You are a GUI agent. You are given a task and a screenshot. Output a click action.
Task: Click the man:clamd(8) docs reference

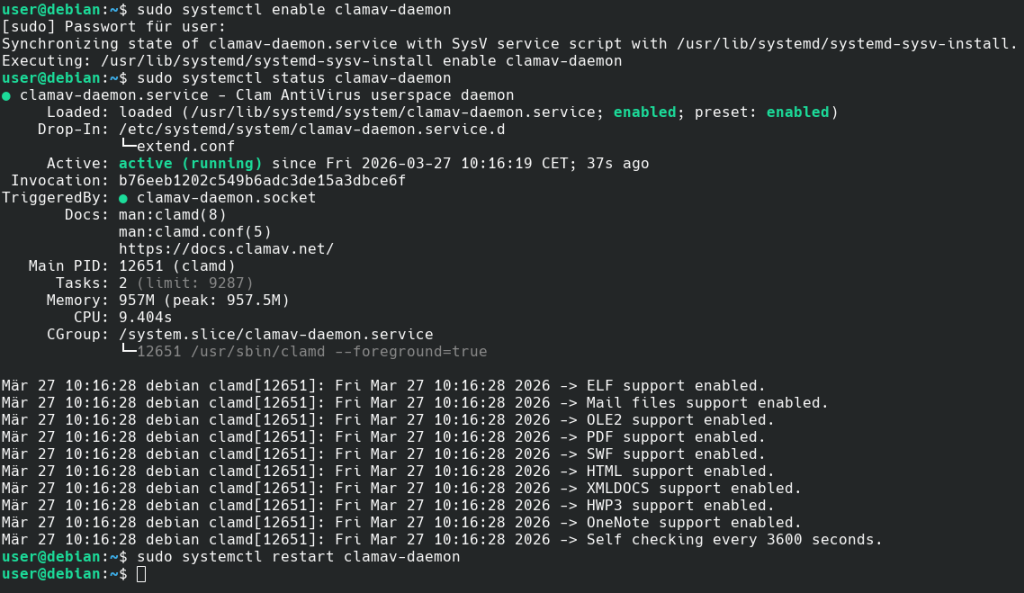[173, 215]
